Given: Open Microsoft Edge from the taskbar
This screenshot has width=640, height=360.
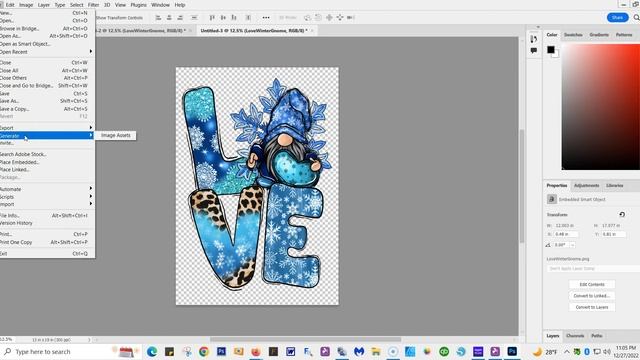Looking at the screenshot, I should [x=152, y=351].
